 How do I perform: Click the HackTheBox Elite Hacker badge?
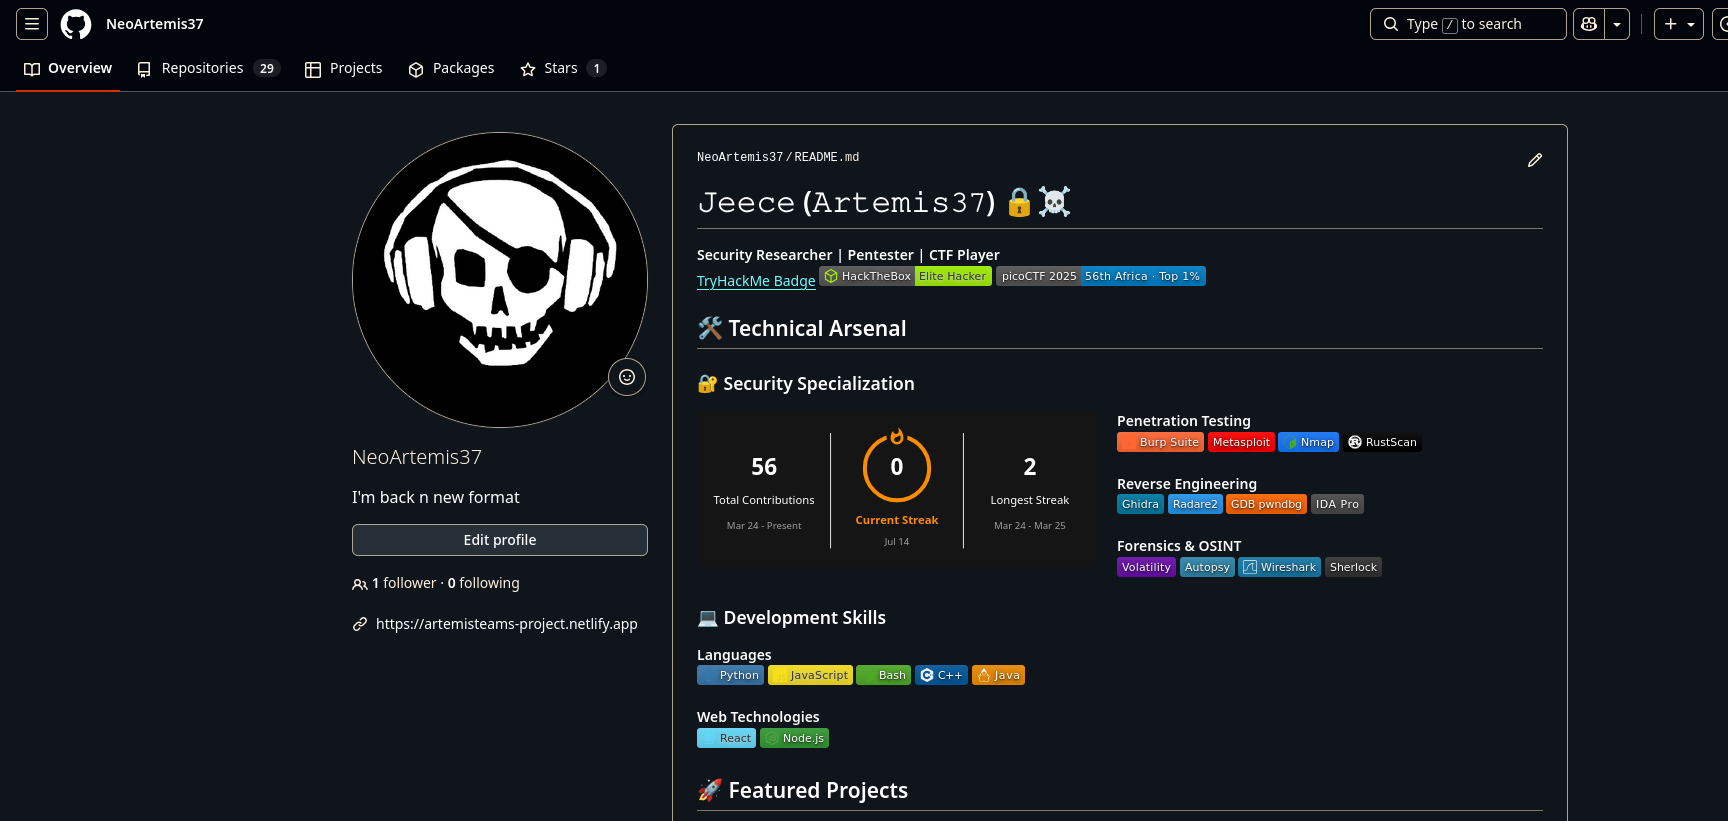coord(906,276)
